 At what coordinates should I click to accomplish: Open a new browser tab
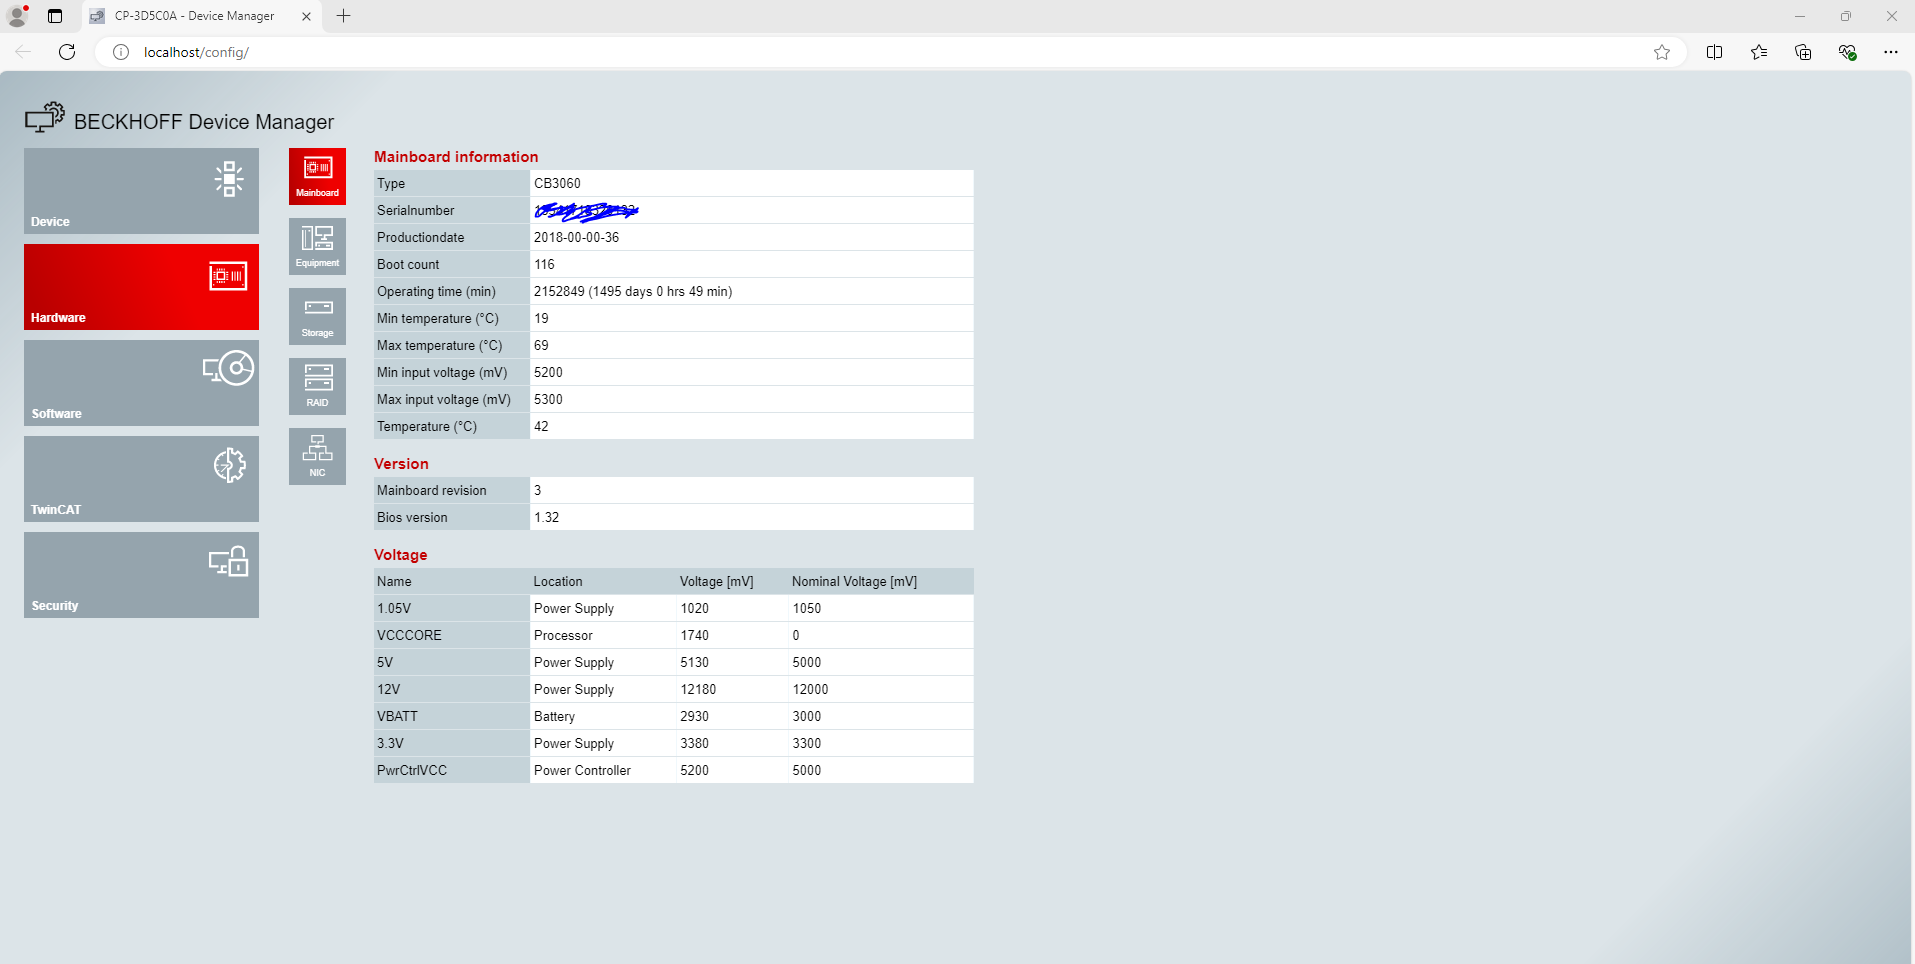pos(343,16)
